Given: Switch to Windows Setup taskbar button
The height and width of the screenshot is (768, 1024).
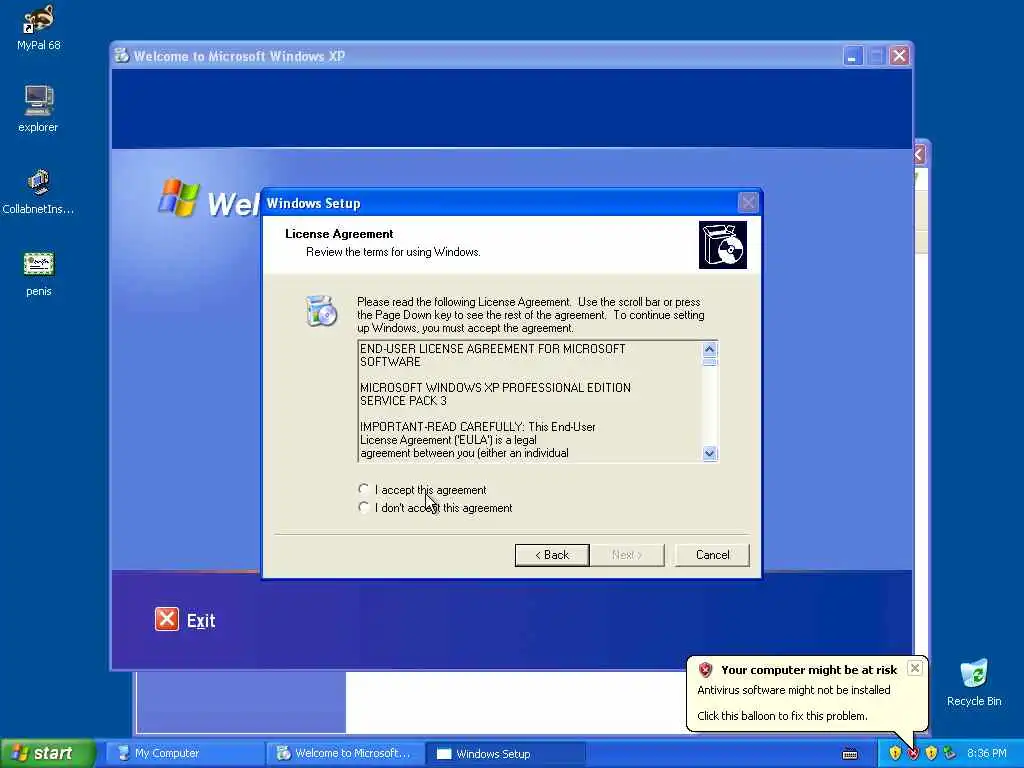Looking at the screenshot, I should (x=505, y=753).
